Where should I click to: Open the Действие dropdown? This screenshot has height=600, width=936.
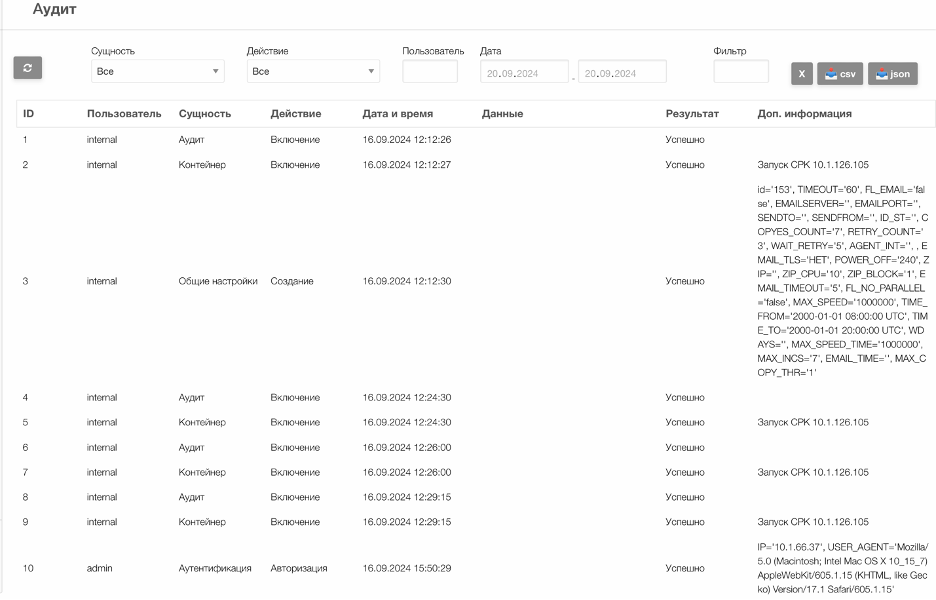click(313, 71)
